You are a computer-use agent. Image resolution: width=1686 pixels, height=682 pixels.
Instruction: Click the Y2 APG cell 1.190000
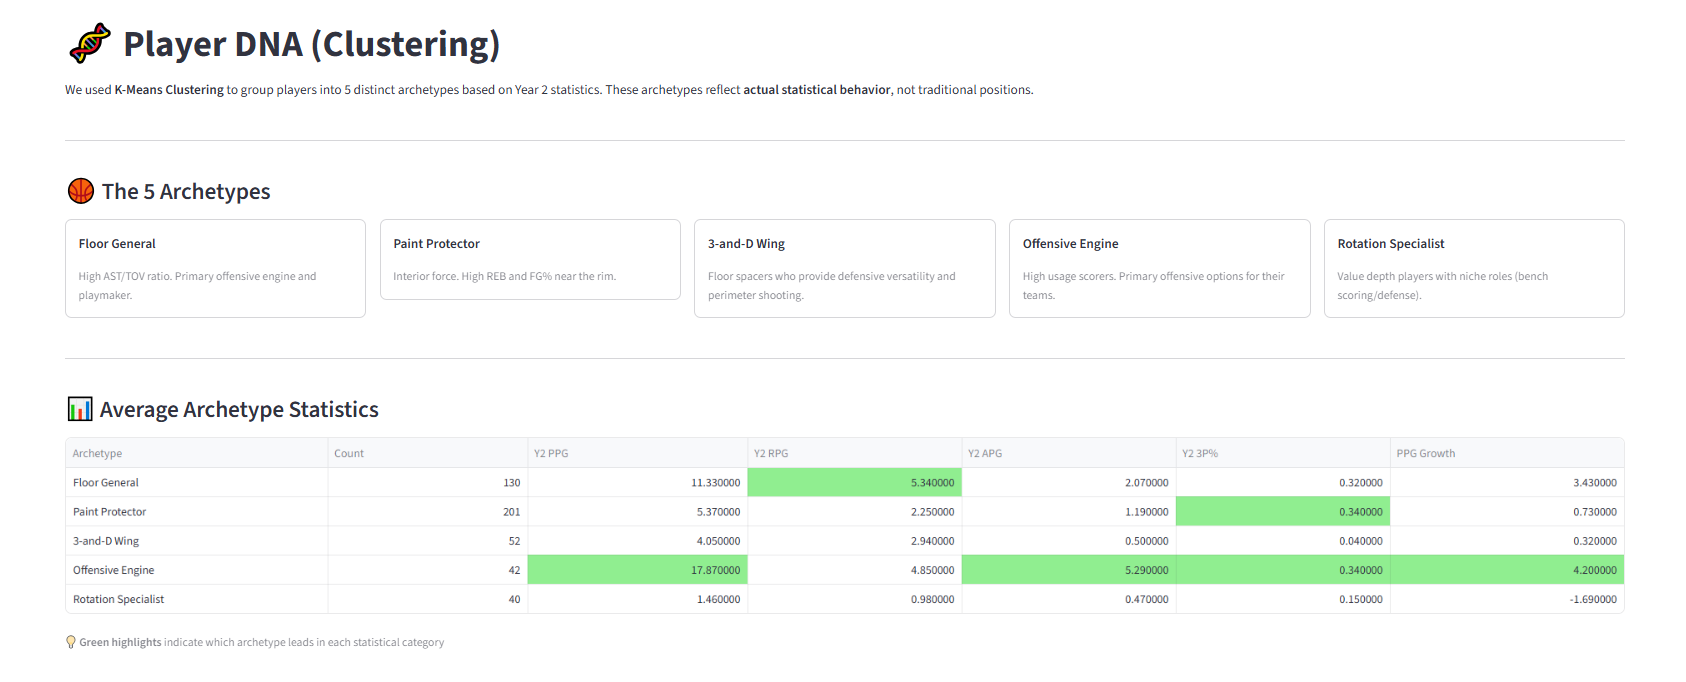click(1068, 511)
